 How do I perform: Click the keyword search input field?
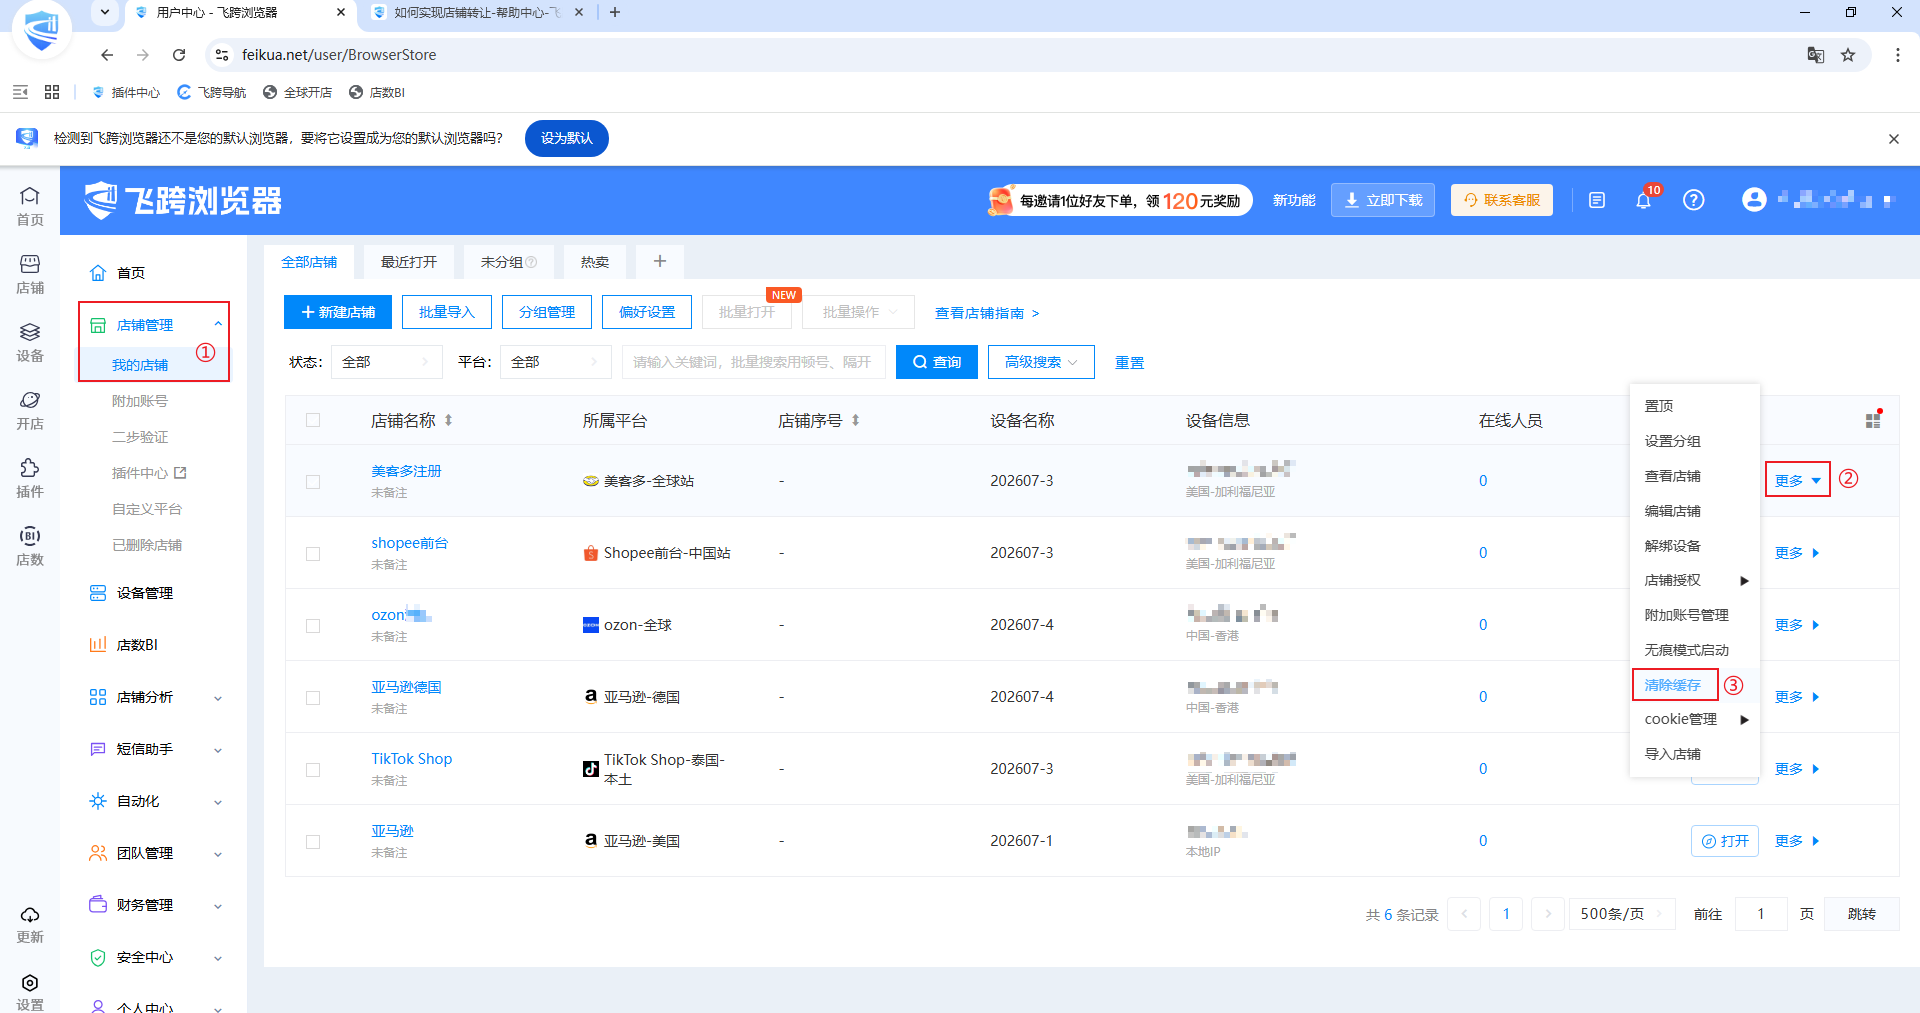coord(753,362)
